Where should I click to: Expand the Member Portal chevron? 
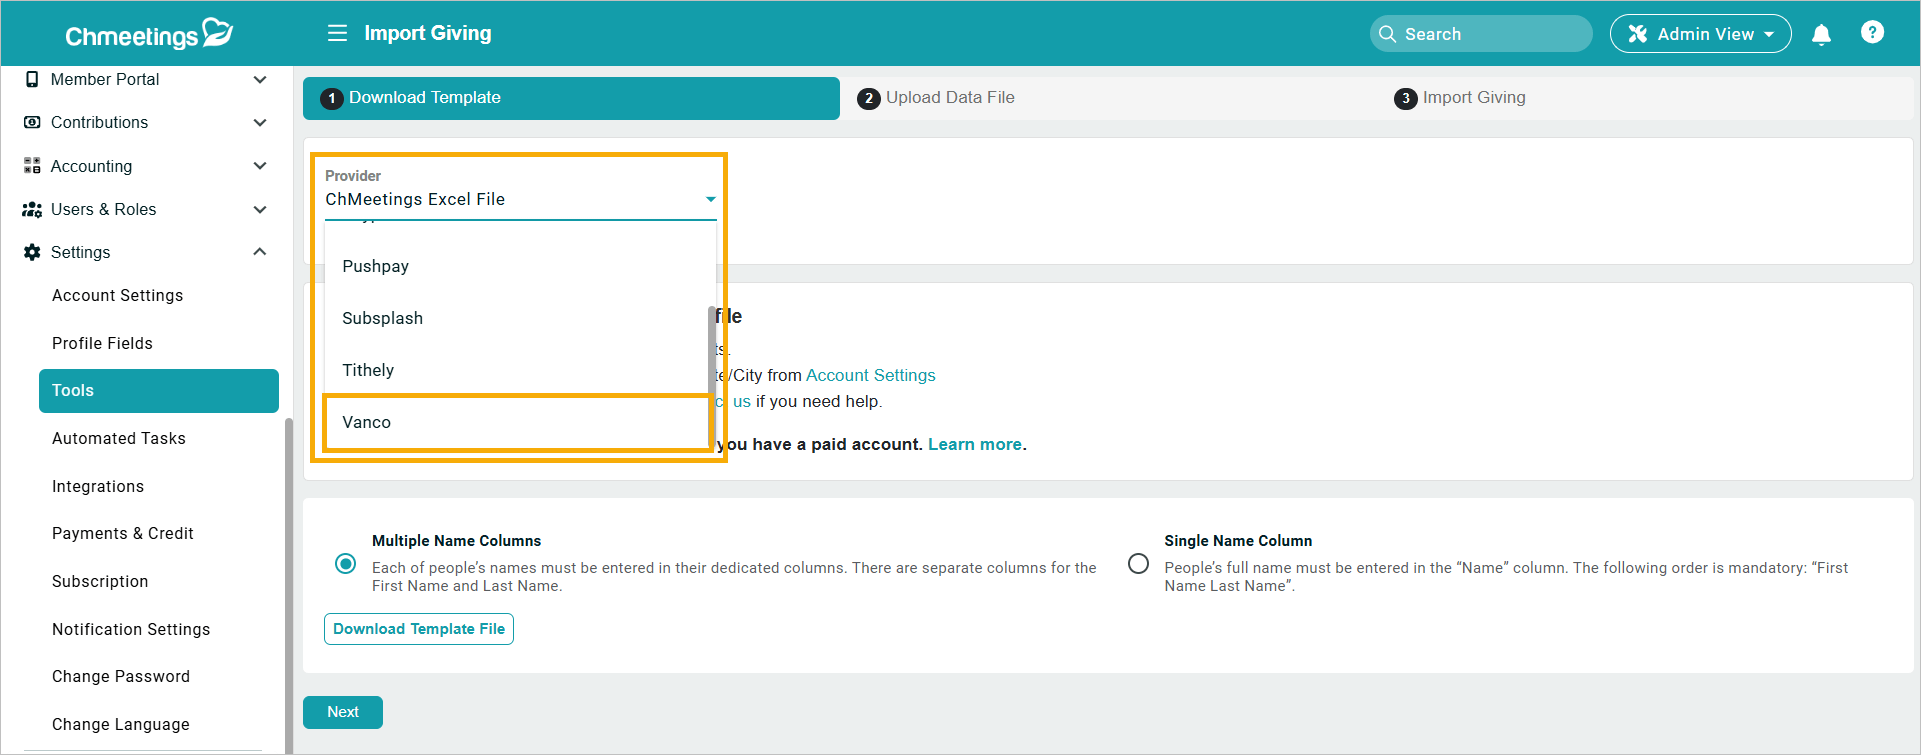pyautogui.click(x=260, y=79)
